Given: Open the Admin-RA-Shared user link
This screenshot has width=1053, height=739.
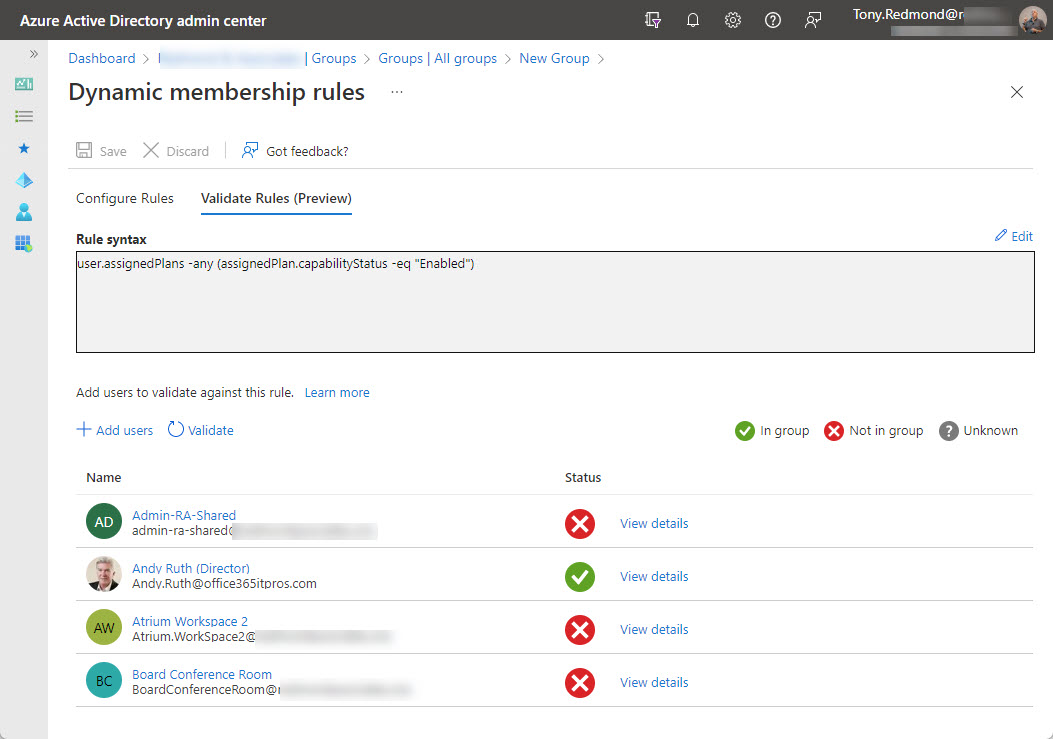Looking at the screenshot, I should pyautogui.click(x=184, y=515).
